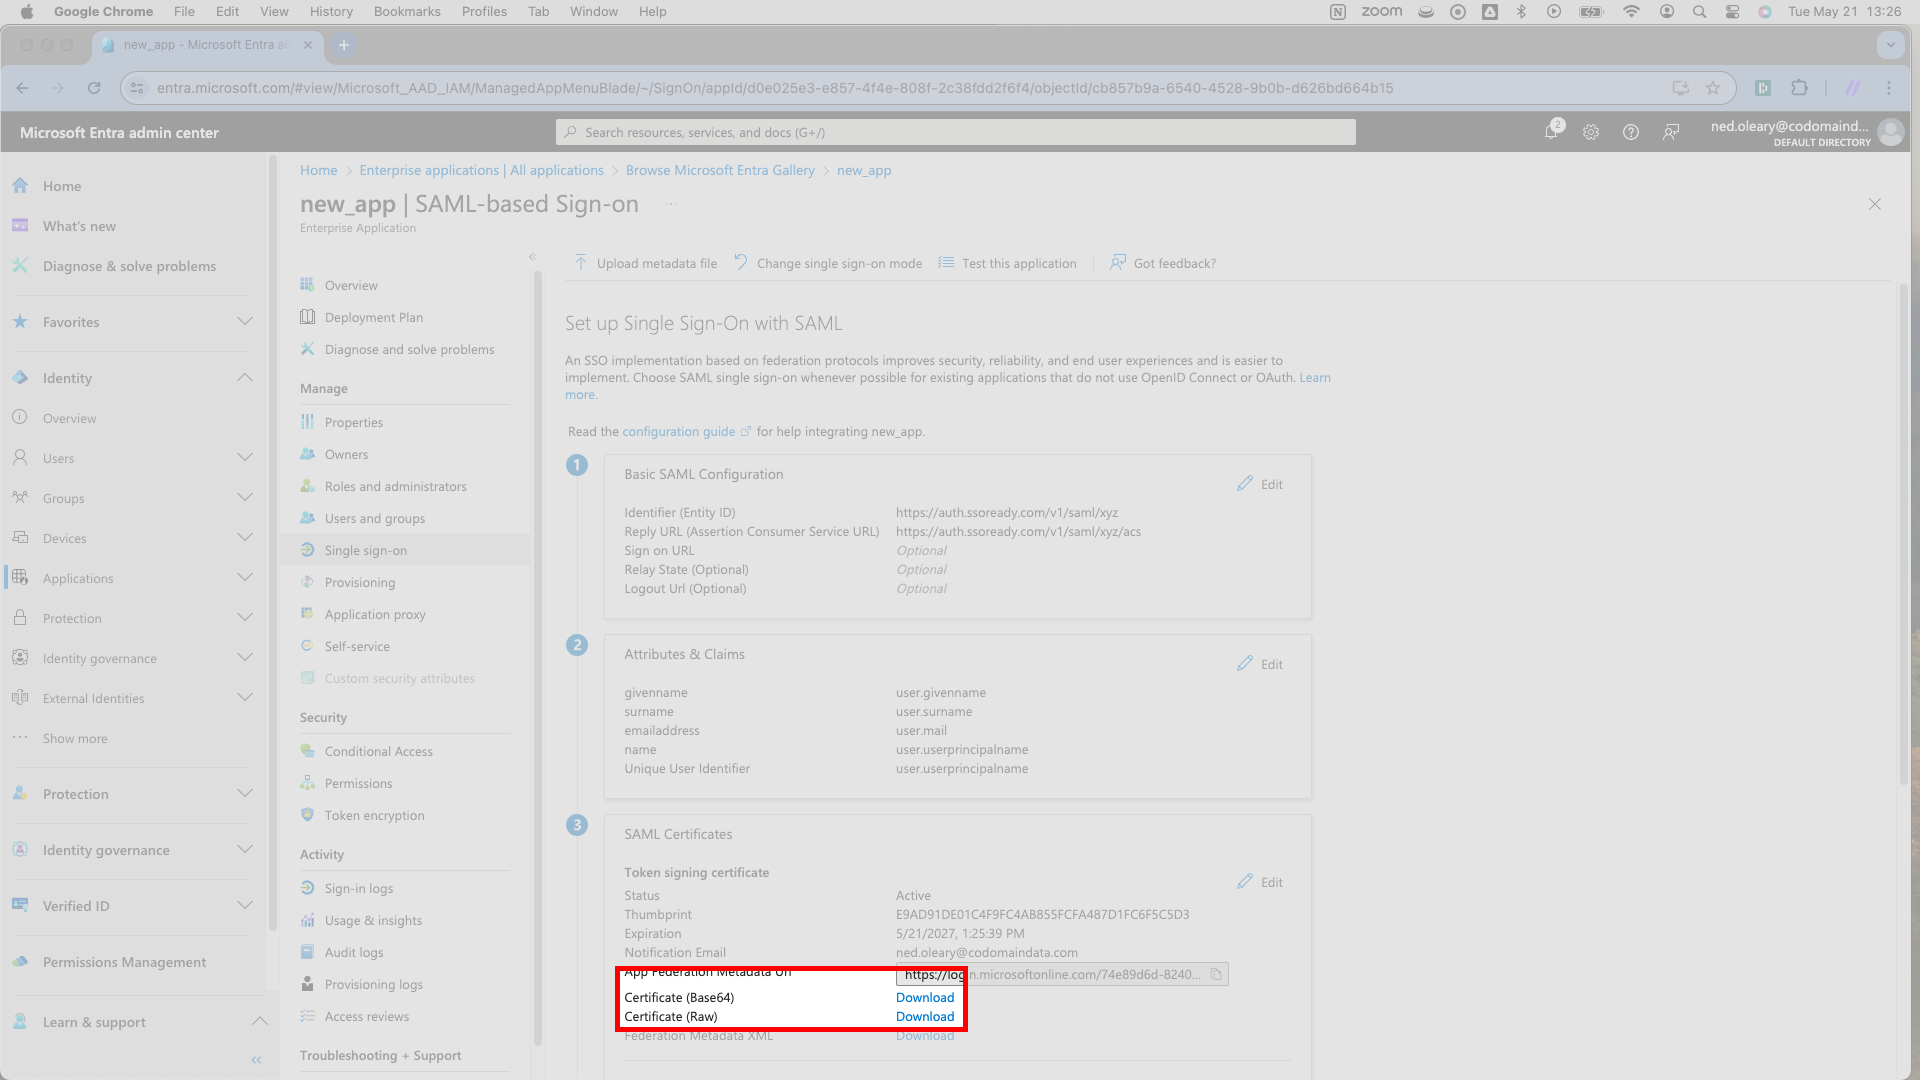Edit the Attributes & Claims section
This screenshot has height=1080, width=1920.
pyautogui.click(x=1260, y=664)
